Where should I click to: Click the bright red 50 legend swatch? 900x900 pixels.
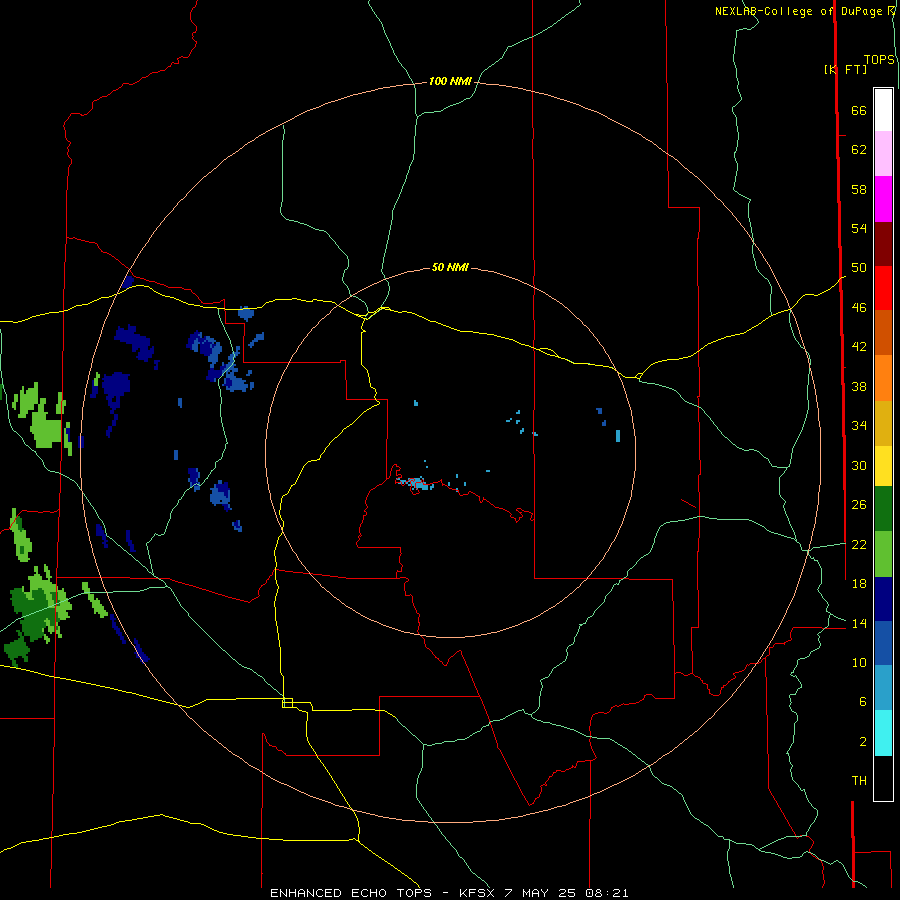(x=883, y=288)
